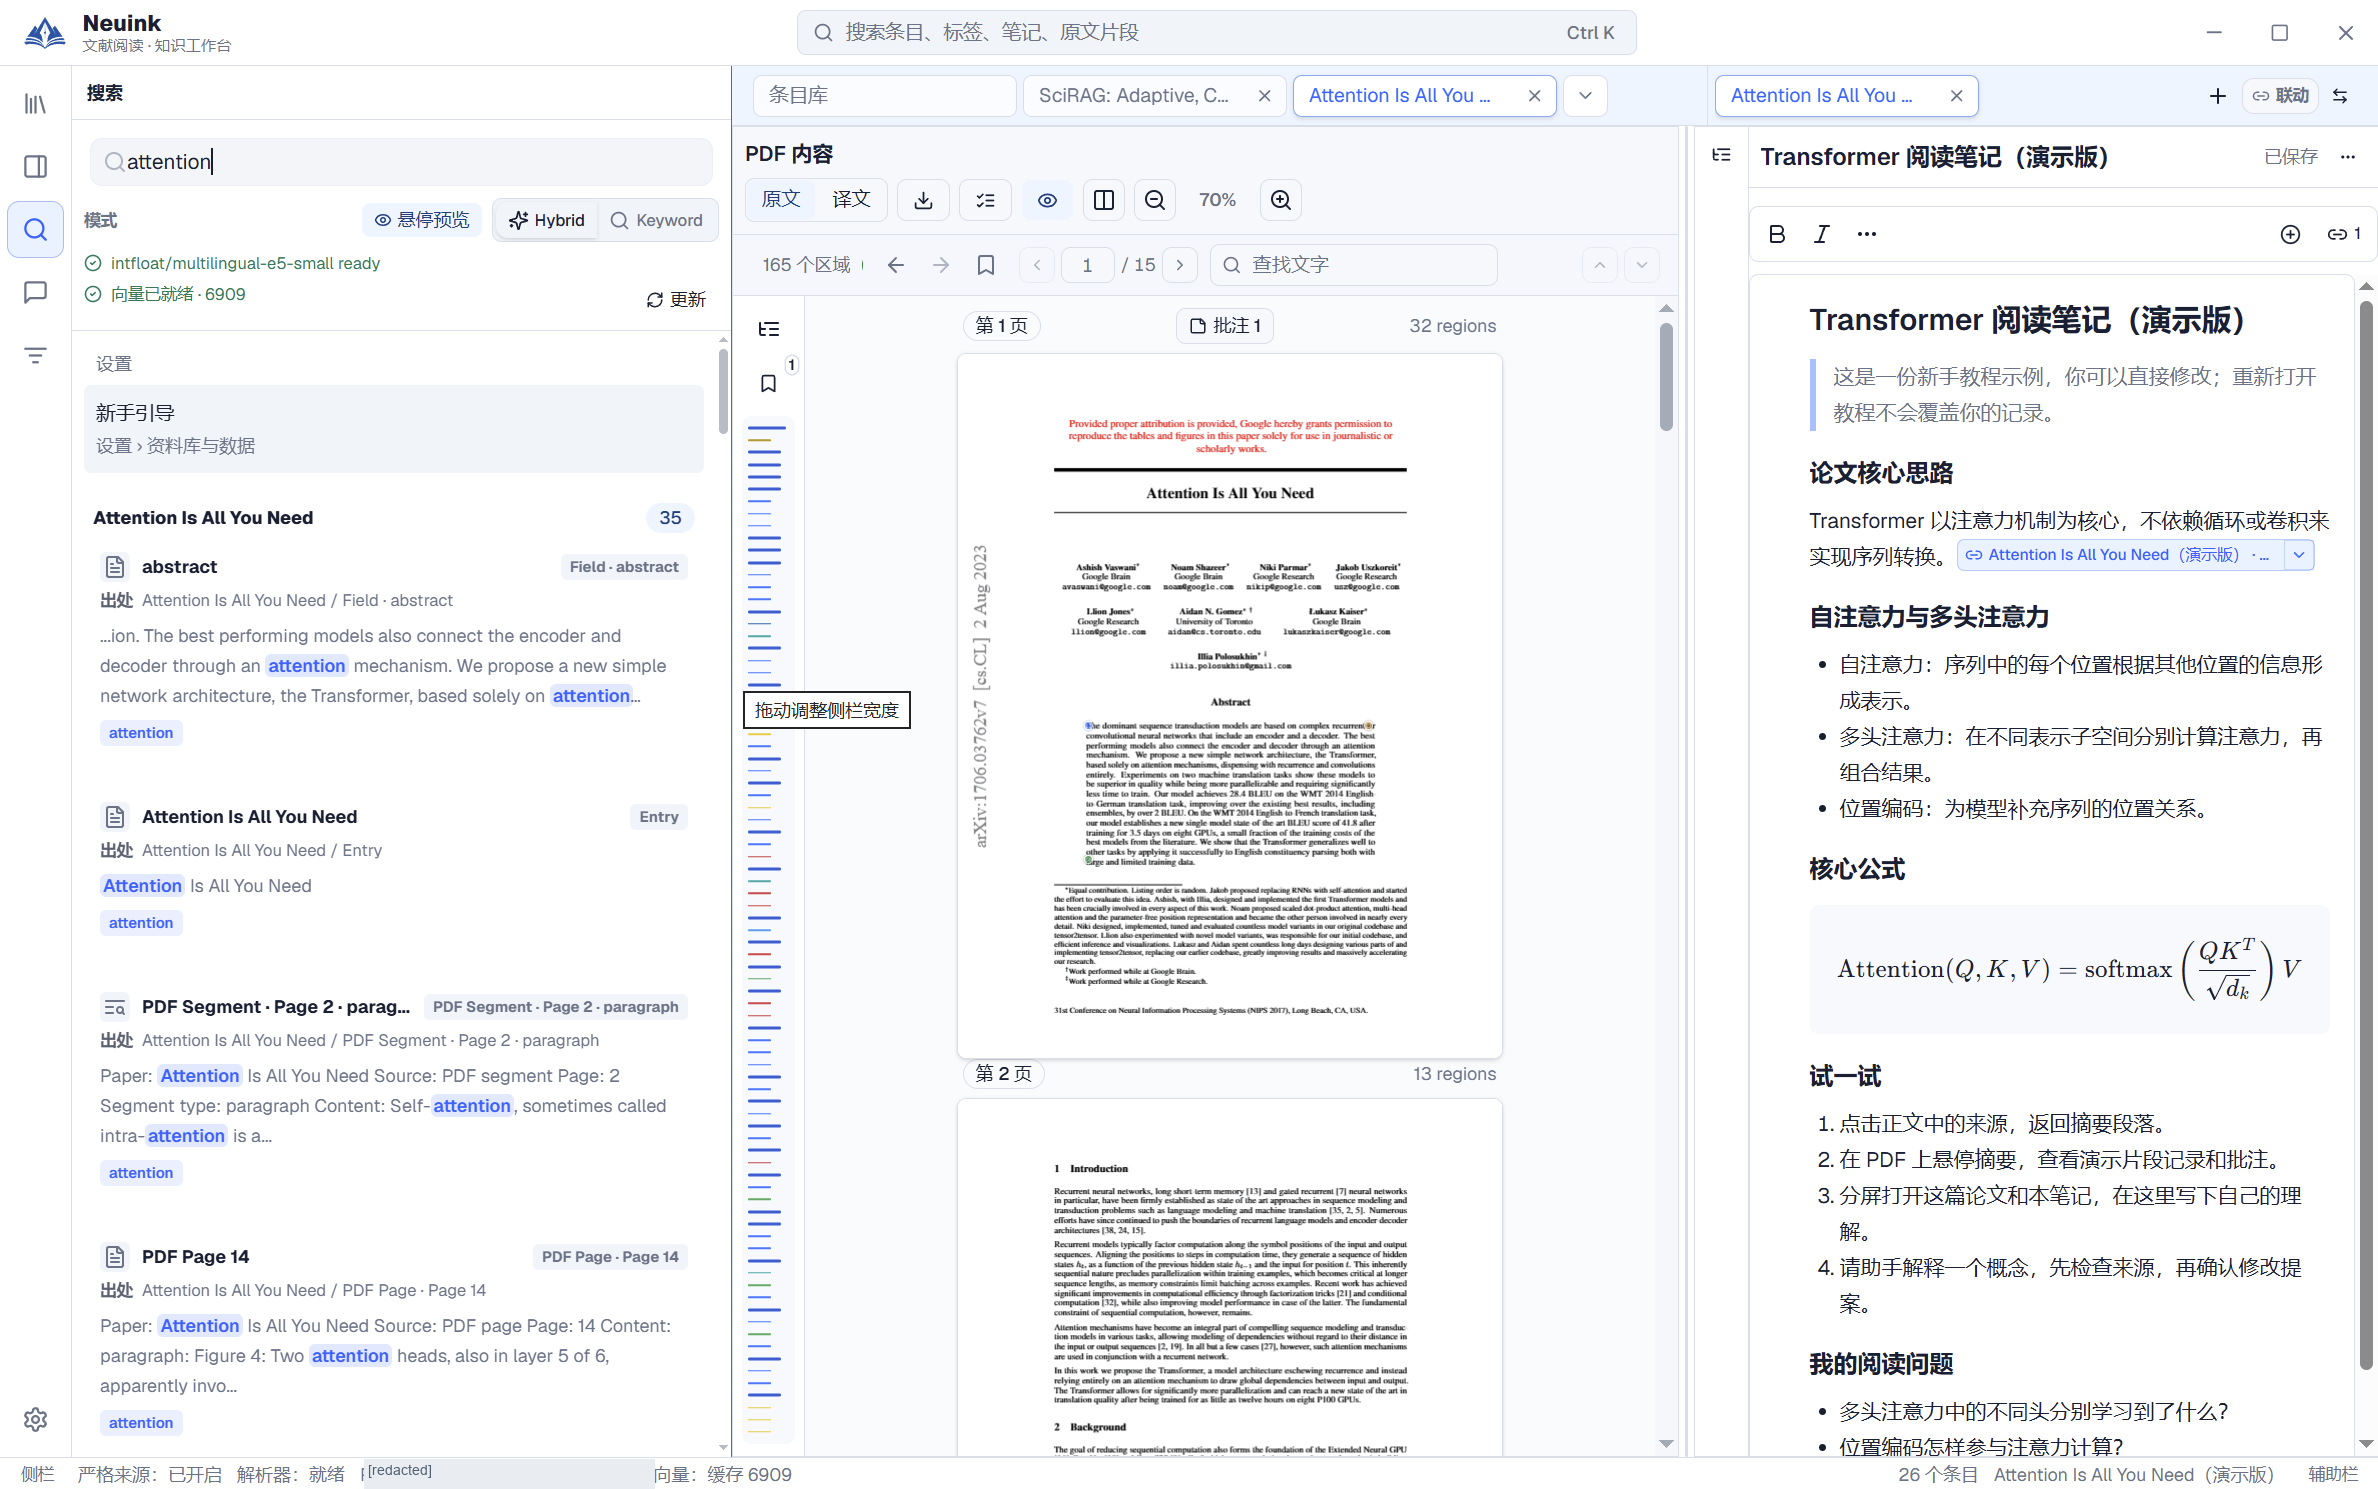
Task: Go back to the previous region
Action: click(x=896, y=265)
